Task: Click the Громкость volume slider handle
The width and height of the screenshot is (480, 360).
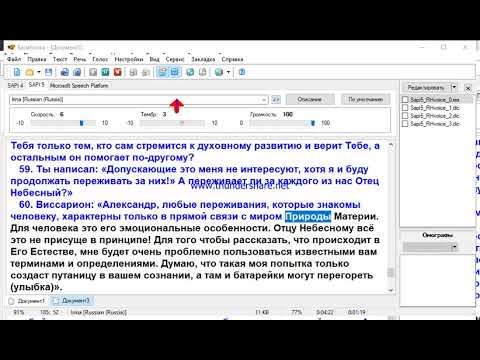Action: [313, 123]
